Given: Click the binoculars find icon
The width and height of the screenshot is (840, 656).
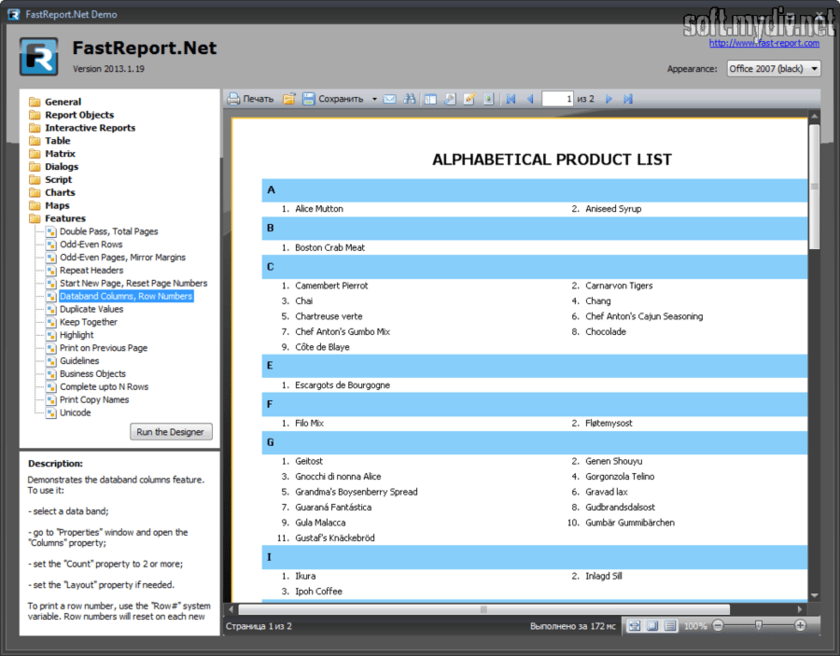Looking at the screenshot, I should coord(409,99).
